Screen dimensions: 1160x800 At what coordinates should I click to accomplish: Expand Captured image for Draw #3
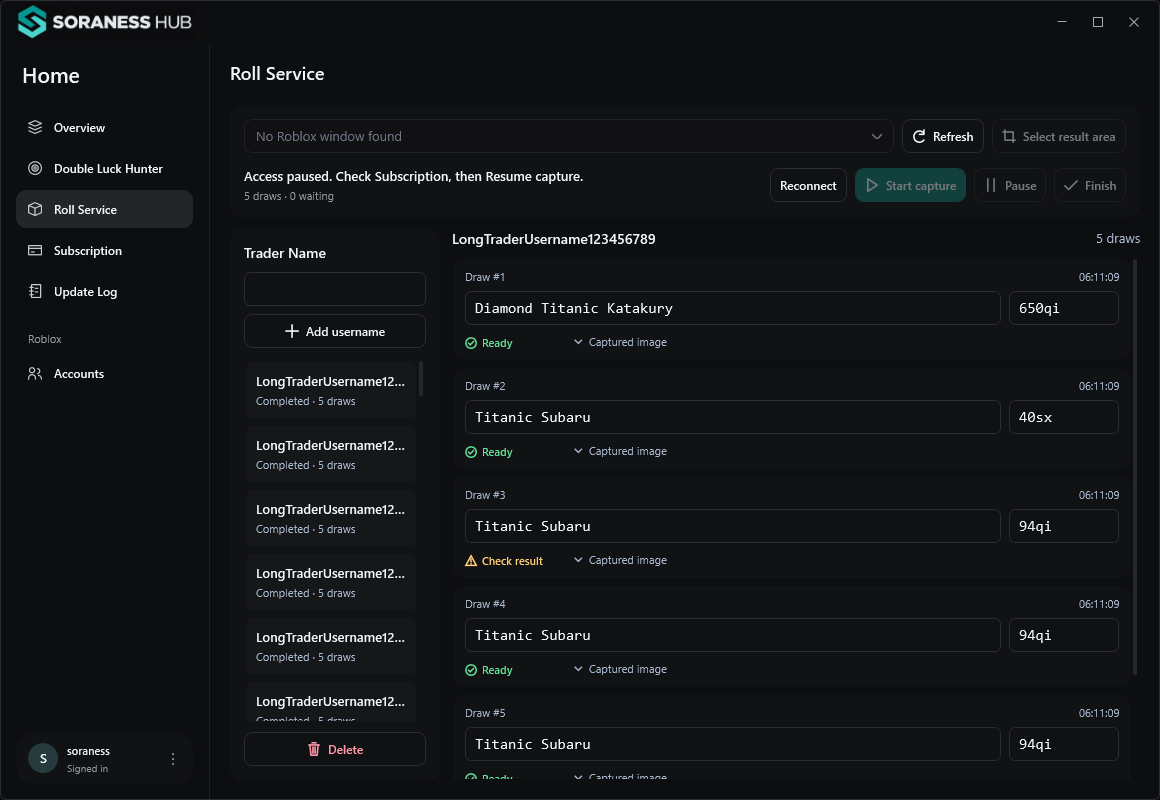tap(620, 560)
